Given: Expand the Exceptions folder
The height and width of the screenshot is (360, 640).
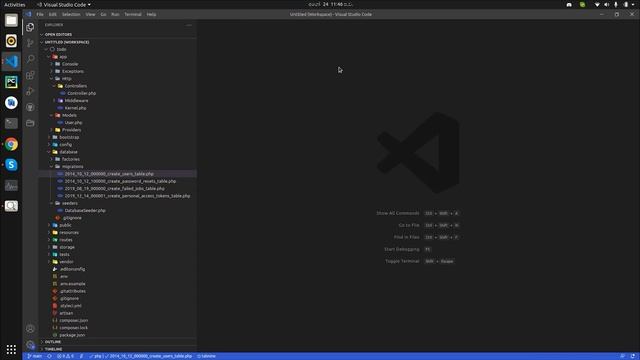Looking at the screenshot, I should (73, 71).
